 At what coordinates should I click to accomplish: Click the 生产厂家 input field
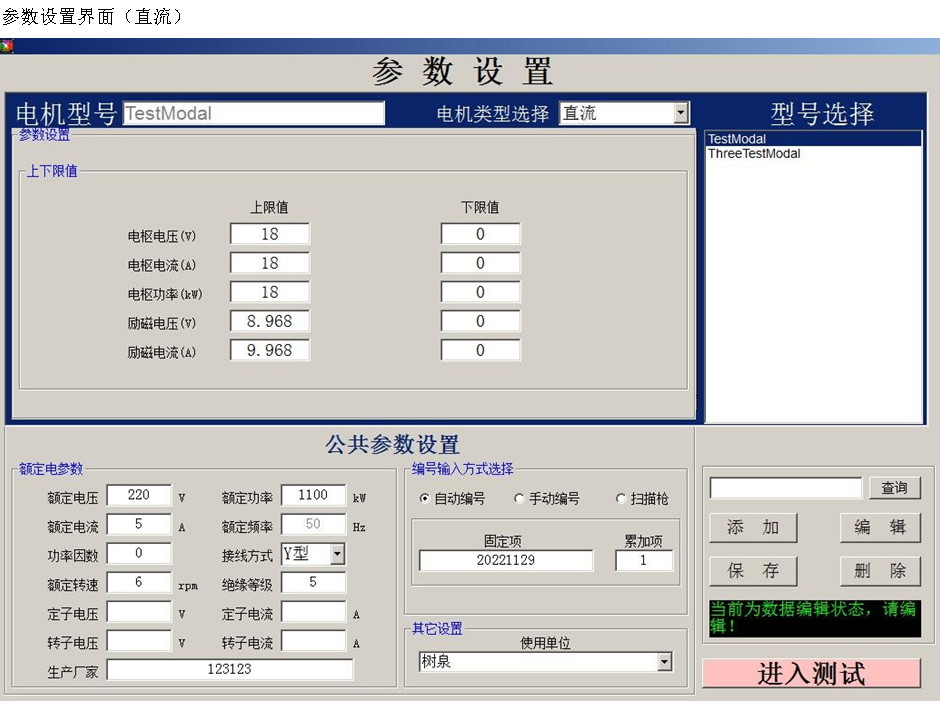point(229,669)
